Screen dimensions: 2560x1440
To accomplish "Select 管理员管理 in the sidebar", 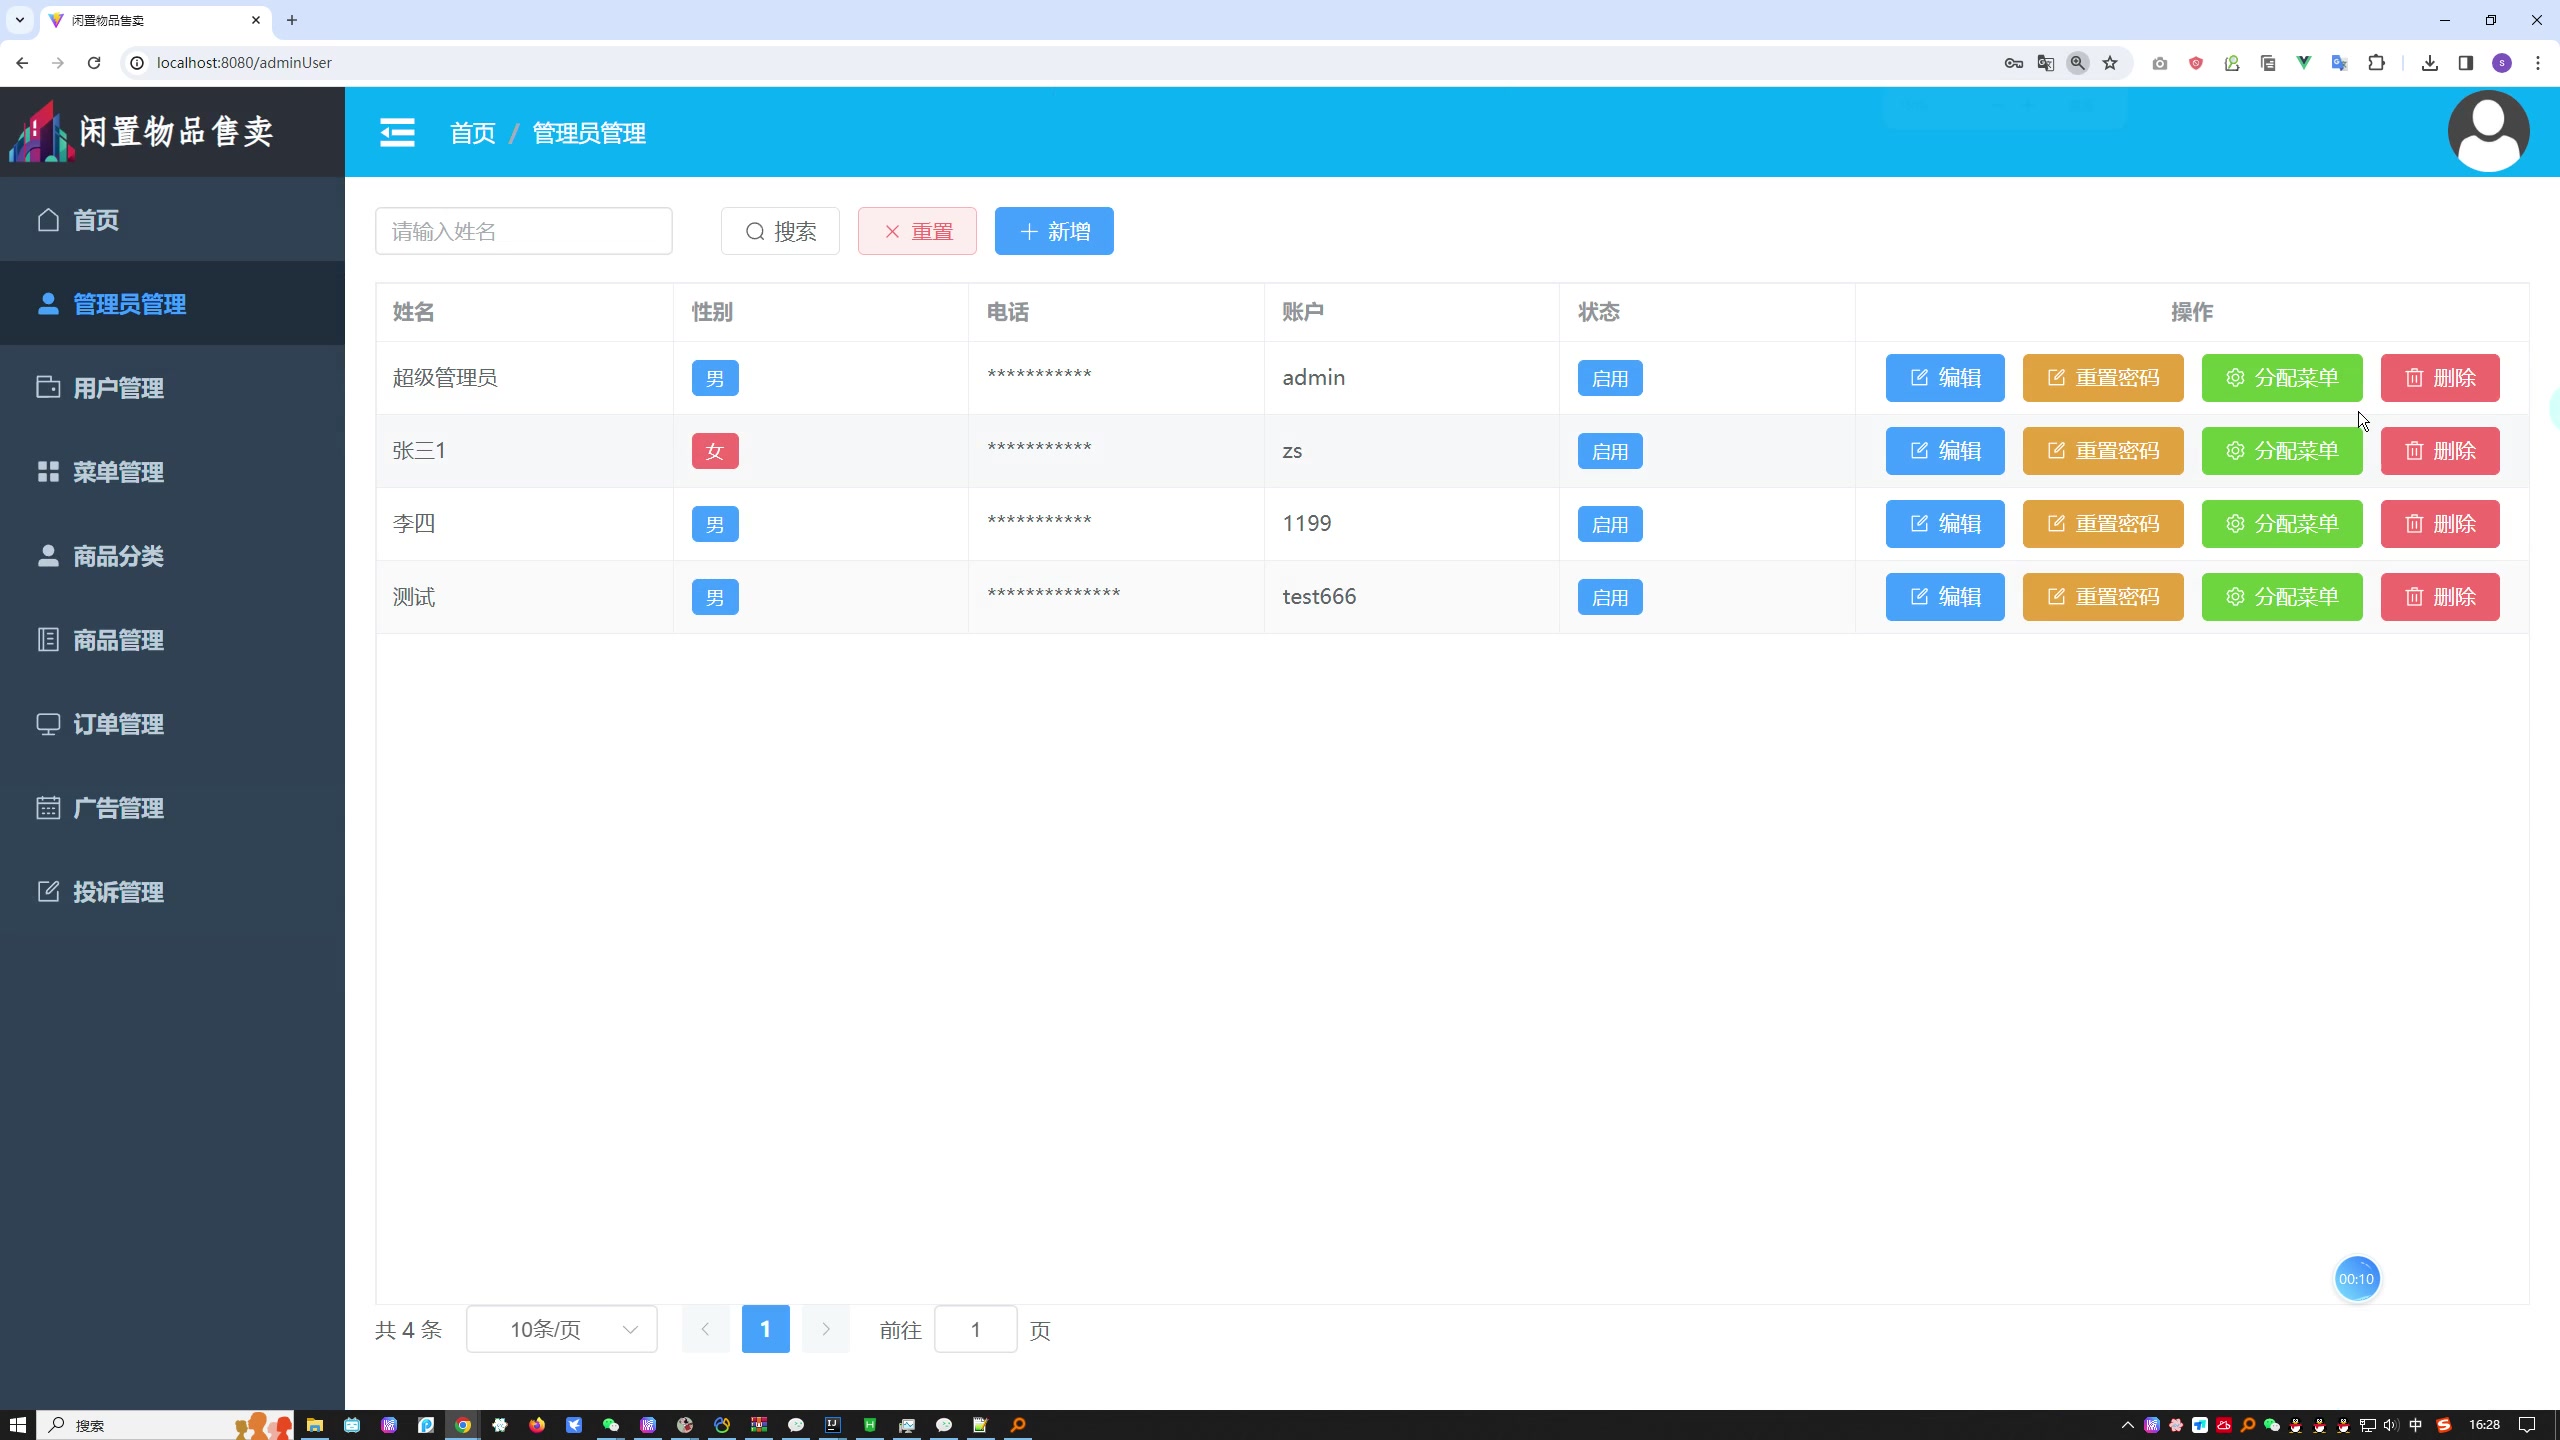I will [x=172, y=304].
